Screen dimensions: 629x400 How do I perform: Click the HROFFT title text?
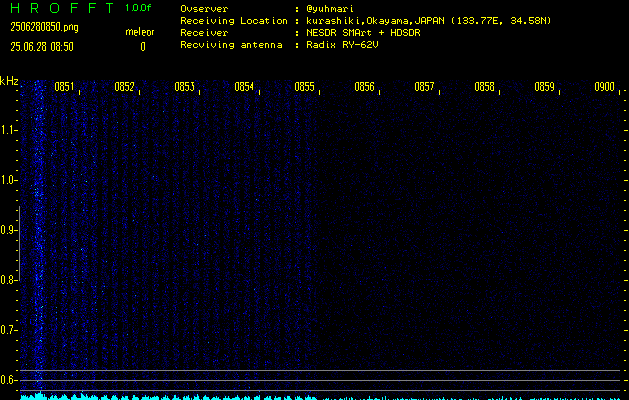point(63,8)
